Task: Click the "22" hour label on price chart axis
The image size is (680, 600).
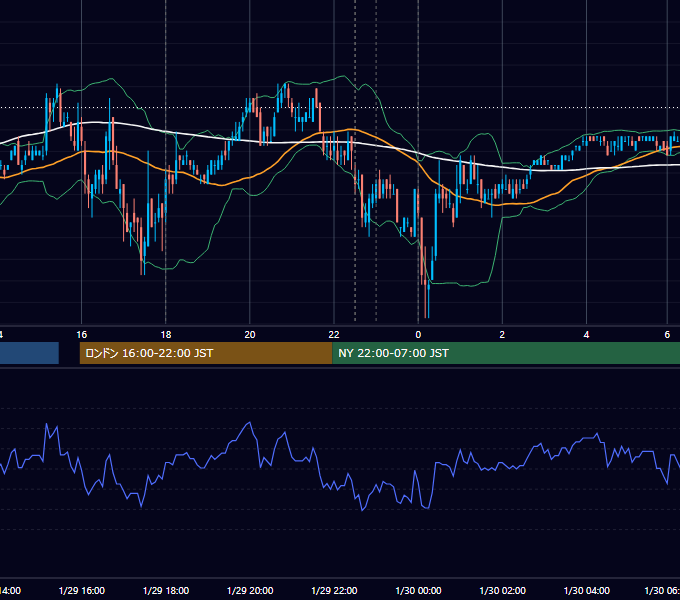Action: 334,335
